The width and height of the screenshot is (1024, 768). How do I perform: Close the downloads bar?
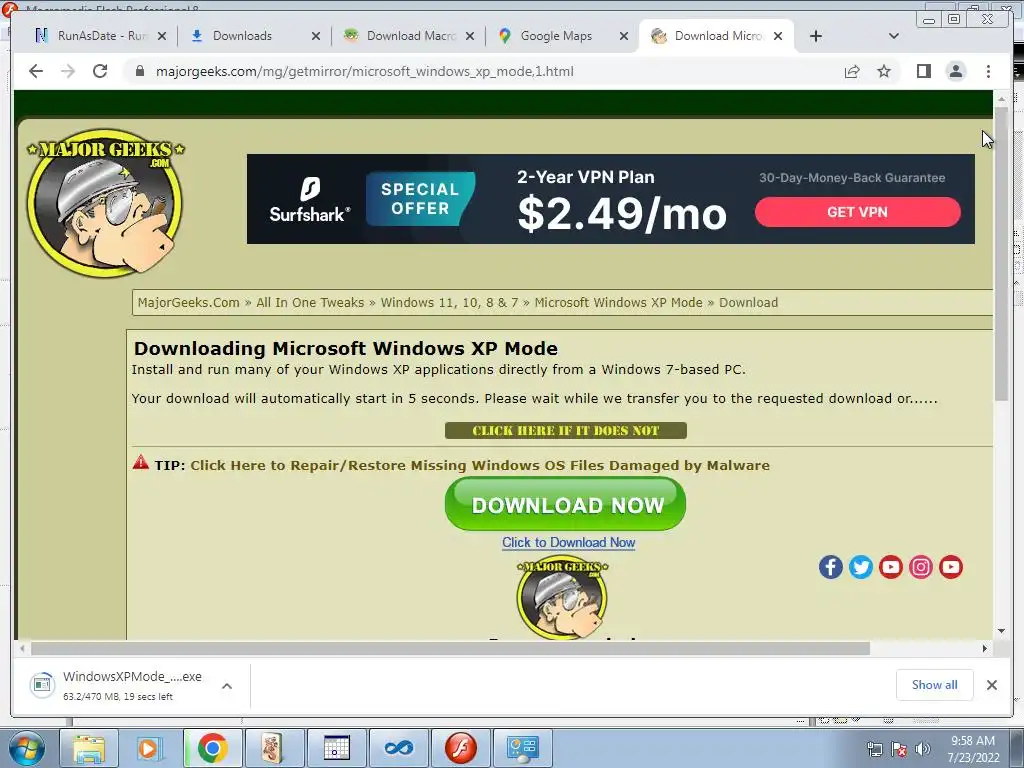click(992, 685)
